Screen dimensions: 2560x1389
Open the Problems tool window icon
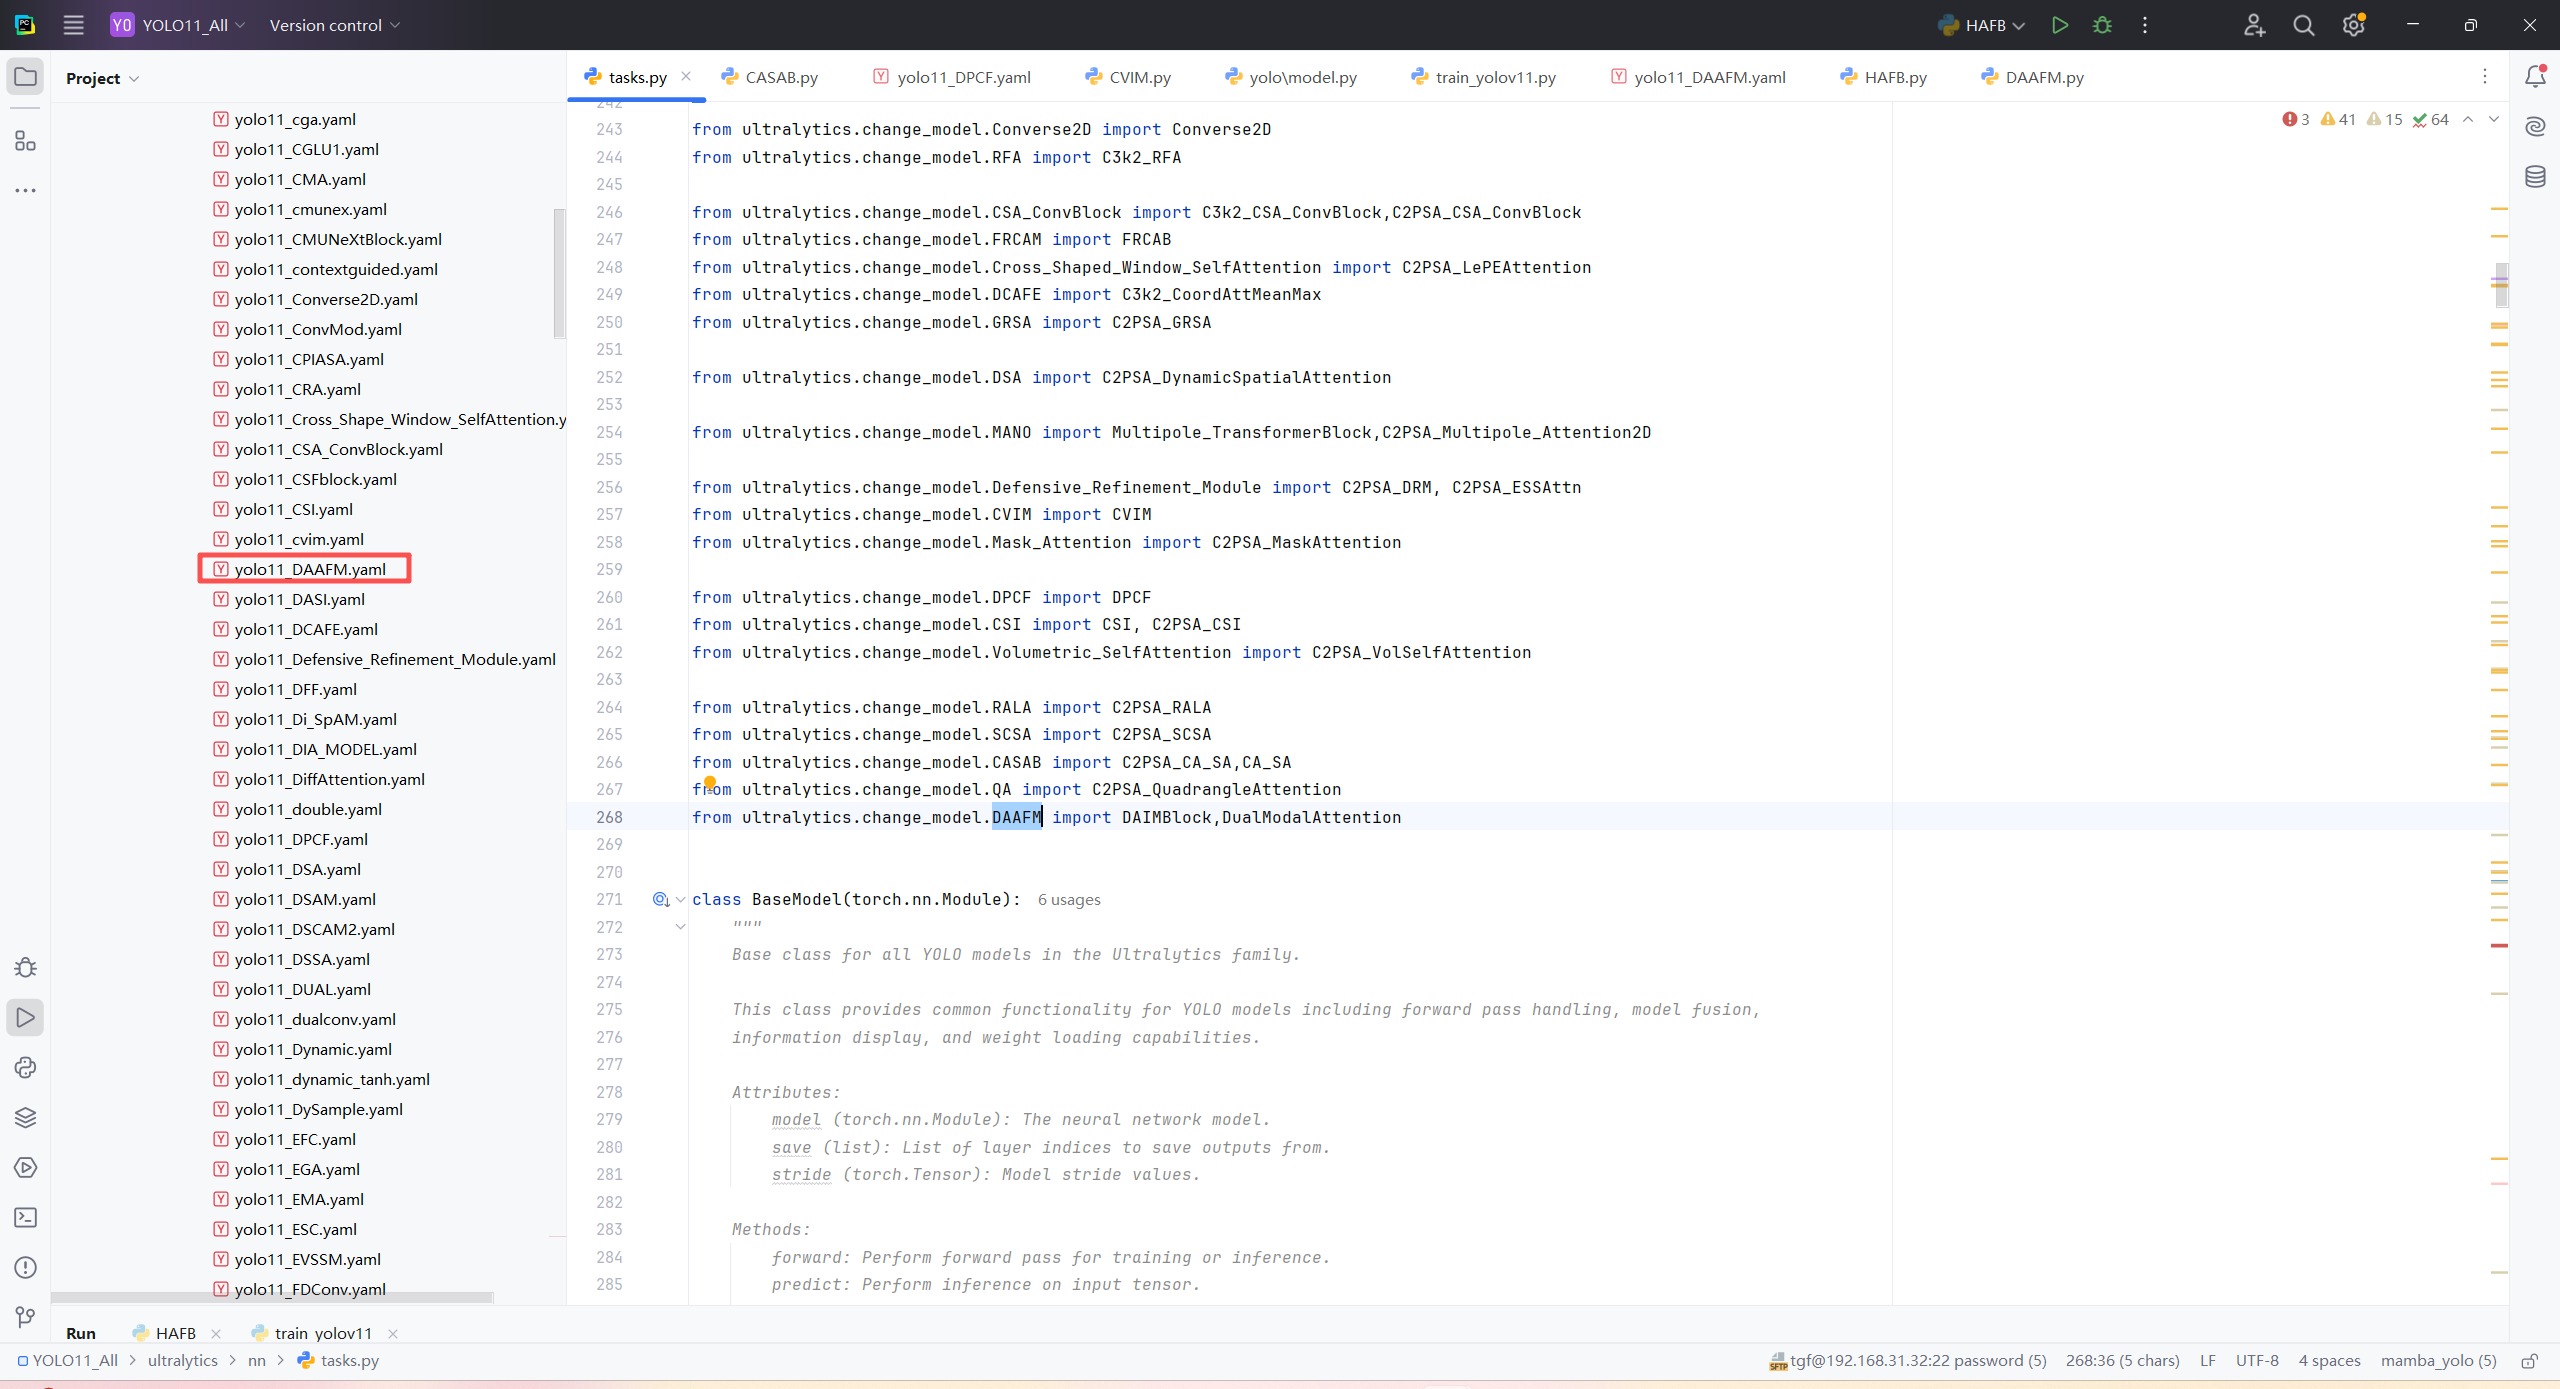coord(26,1268)
